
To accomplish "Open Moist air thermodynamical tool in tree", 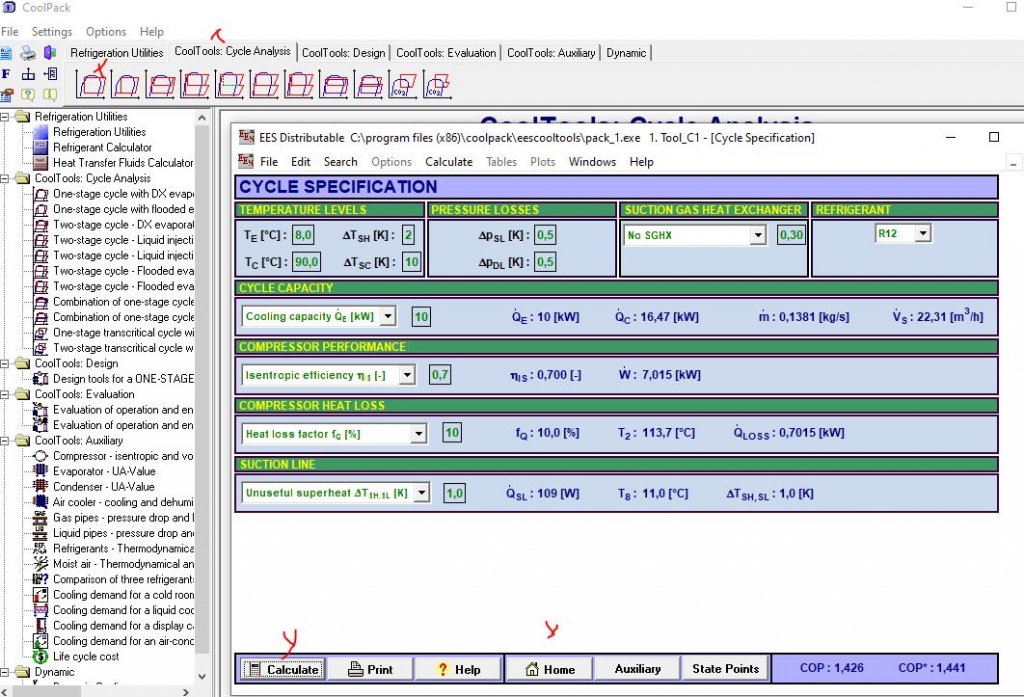I will [120, 564].
